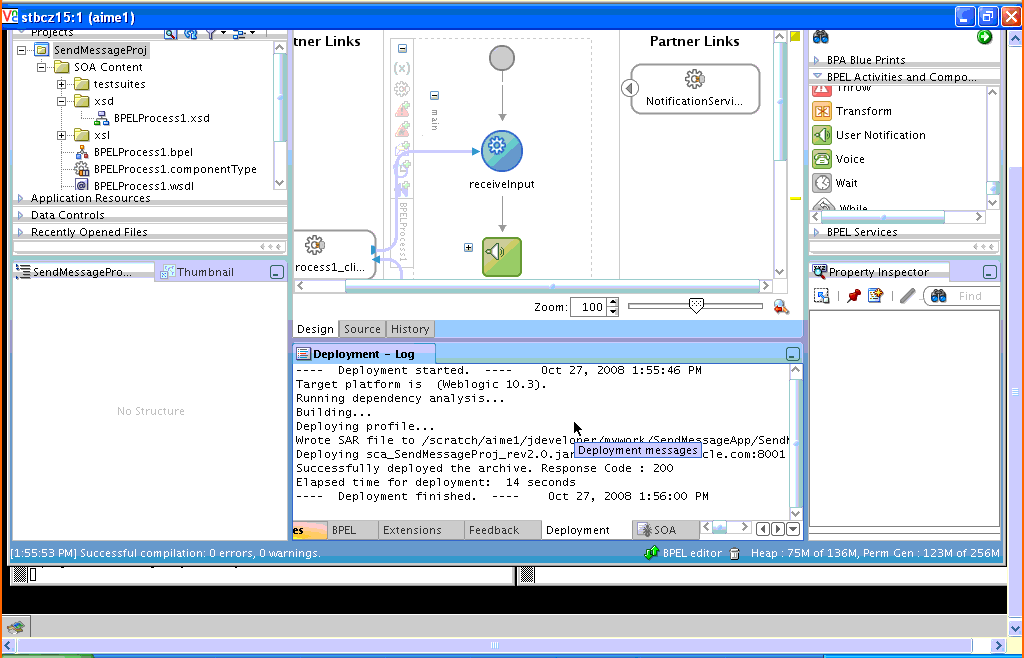Collapse the SOA Content folder

click(41, 67)
